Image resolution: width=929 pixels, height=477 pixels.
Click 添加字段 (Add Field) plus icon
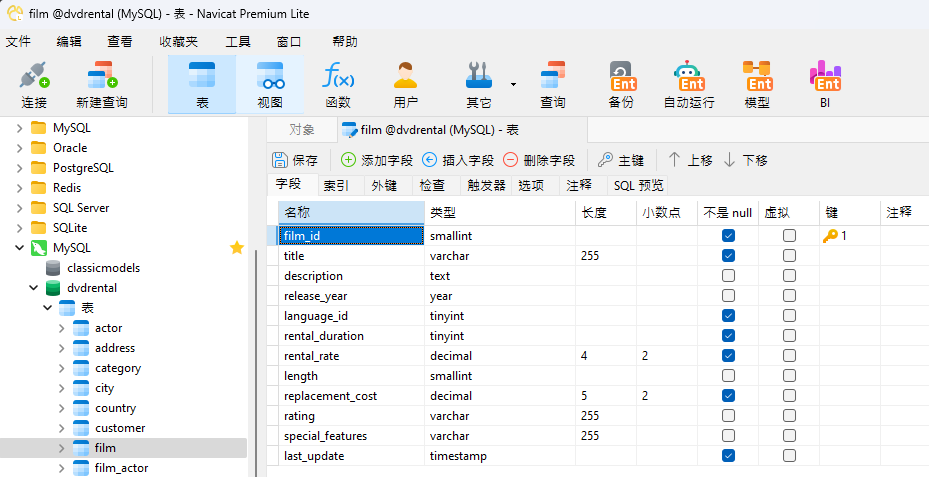[348, 160]
